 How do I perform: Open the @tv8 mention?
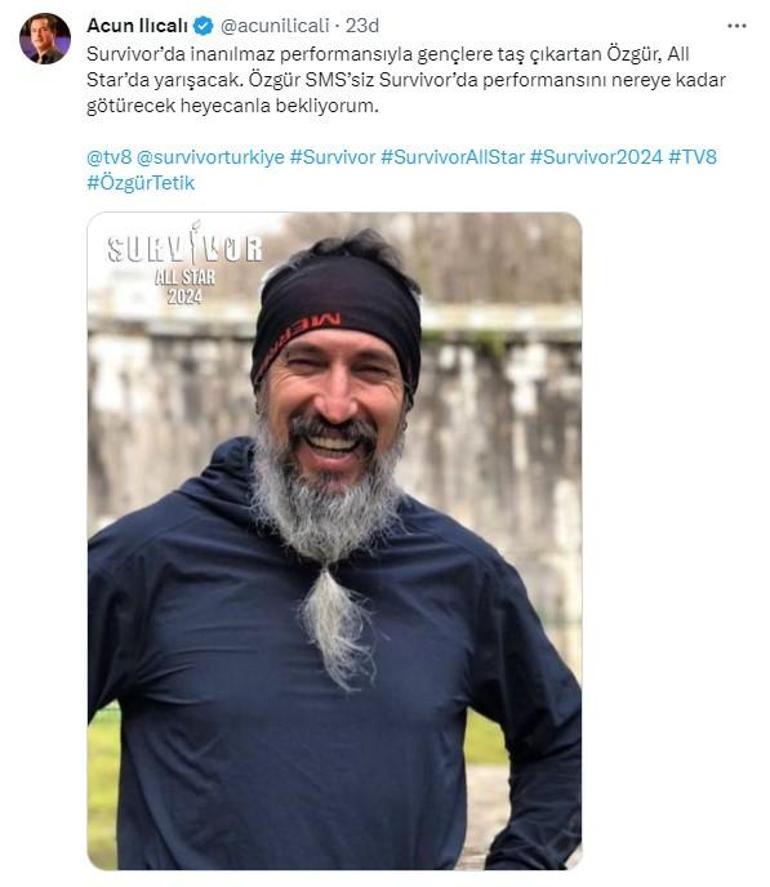point(109,157)
